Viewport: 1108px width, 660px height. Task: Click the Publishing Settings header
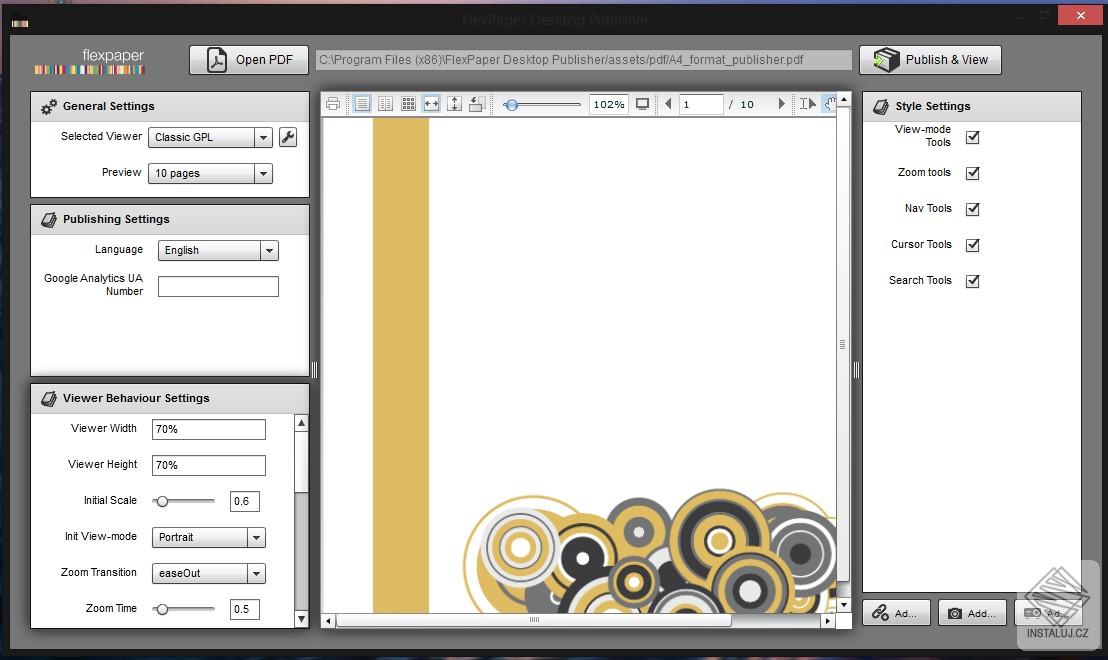[170, 219]
